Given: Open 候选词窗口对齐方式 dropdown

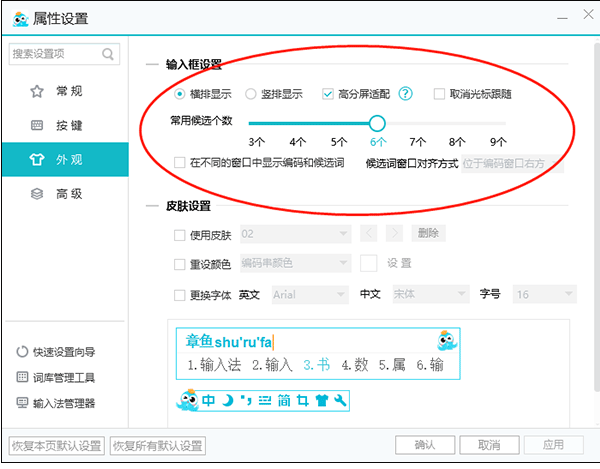Looking at the screenshot, I should (512, 164).
